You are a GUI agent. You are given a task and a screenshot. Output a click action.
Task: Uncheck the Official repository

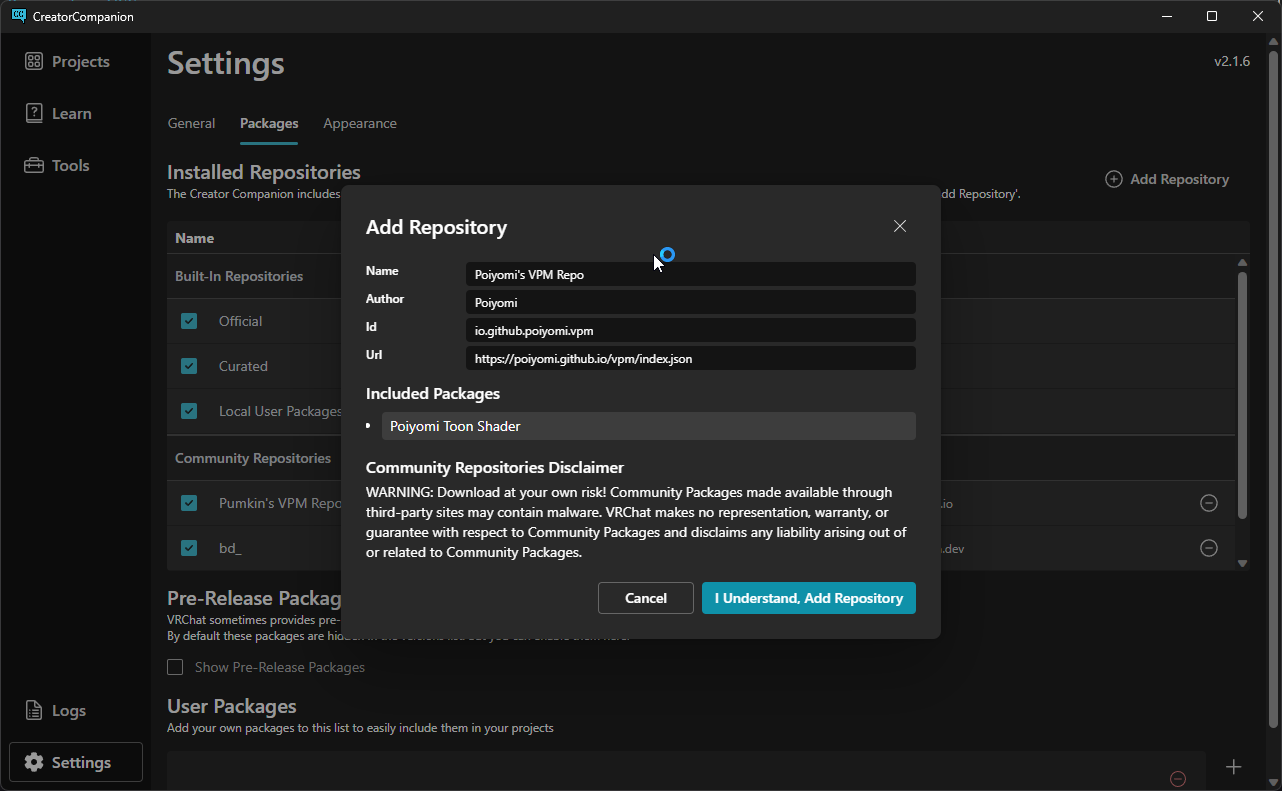tap(189, 320)
